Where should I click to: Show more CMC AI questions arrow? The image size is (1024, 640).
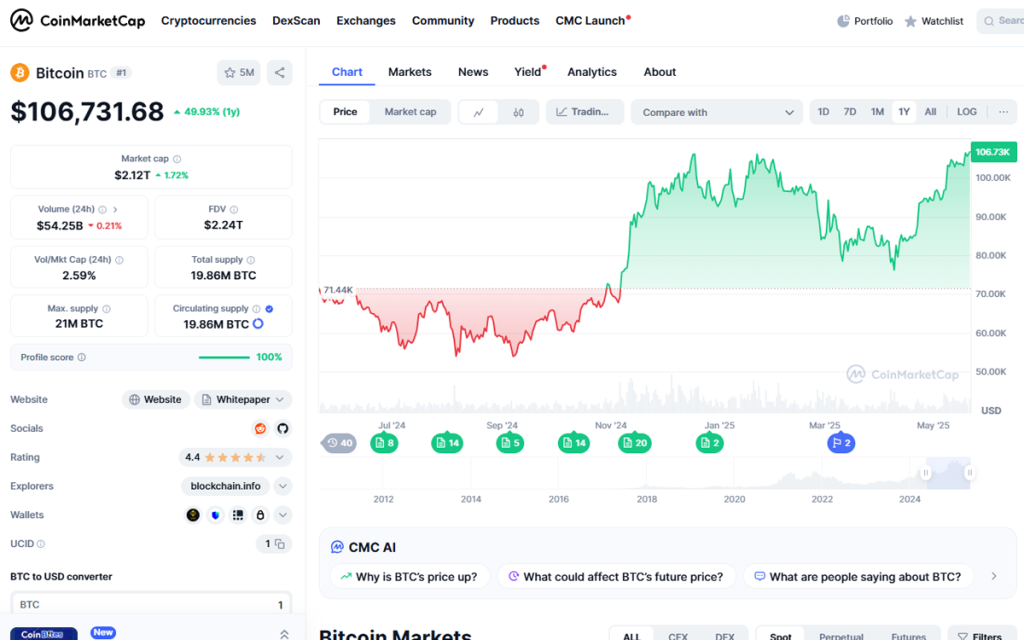pos(994,577)
